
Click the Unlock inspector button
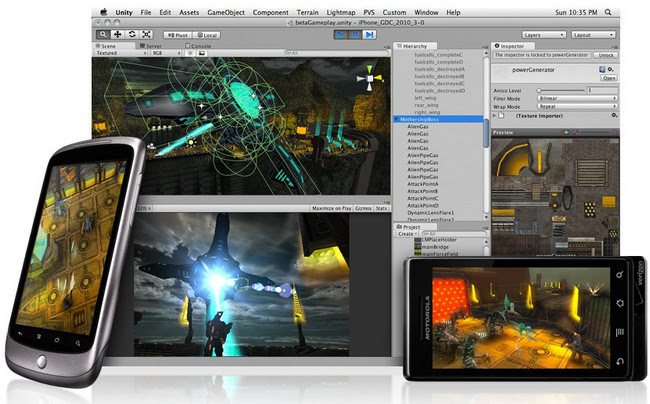tap(606, 55)
